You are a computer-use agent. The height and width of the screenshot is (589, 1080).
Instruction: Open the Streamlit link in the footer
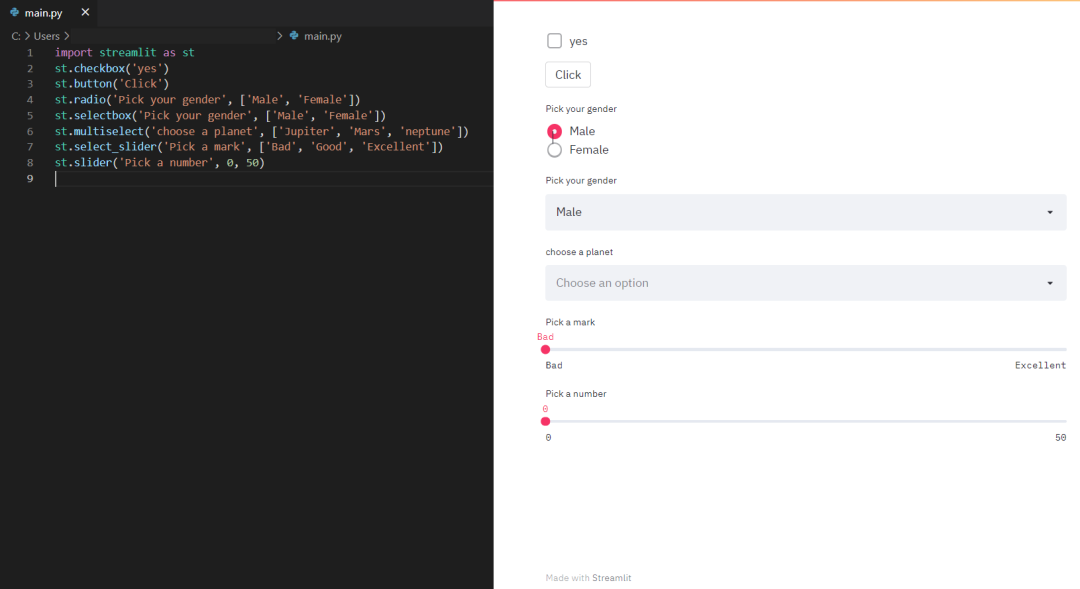pyautogui.click(x=612, y=578)
